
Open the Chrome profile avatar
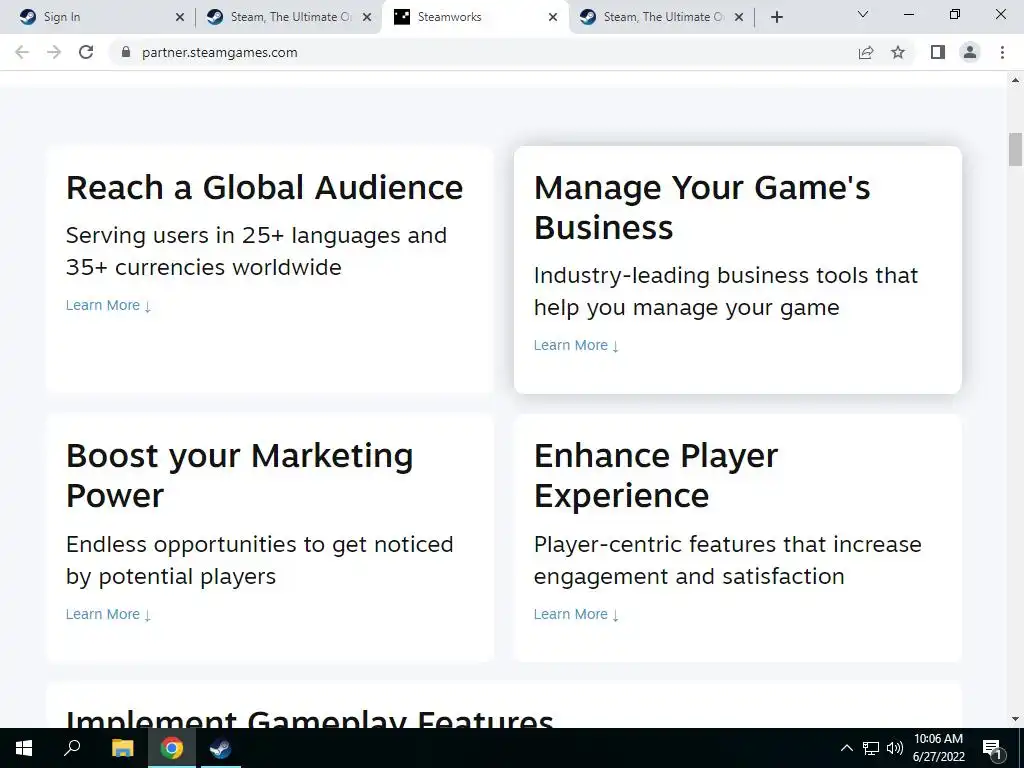point(970,52)
